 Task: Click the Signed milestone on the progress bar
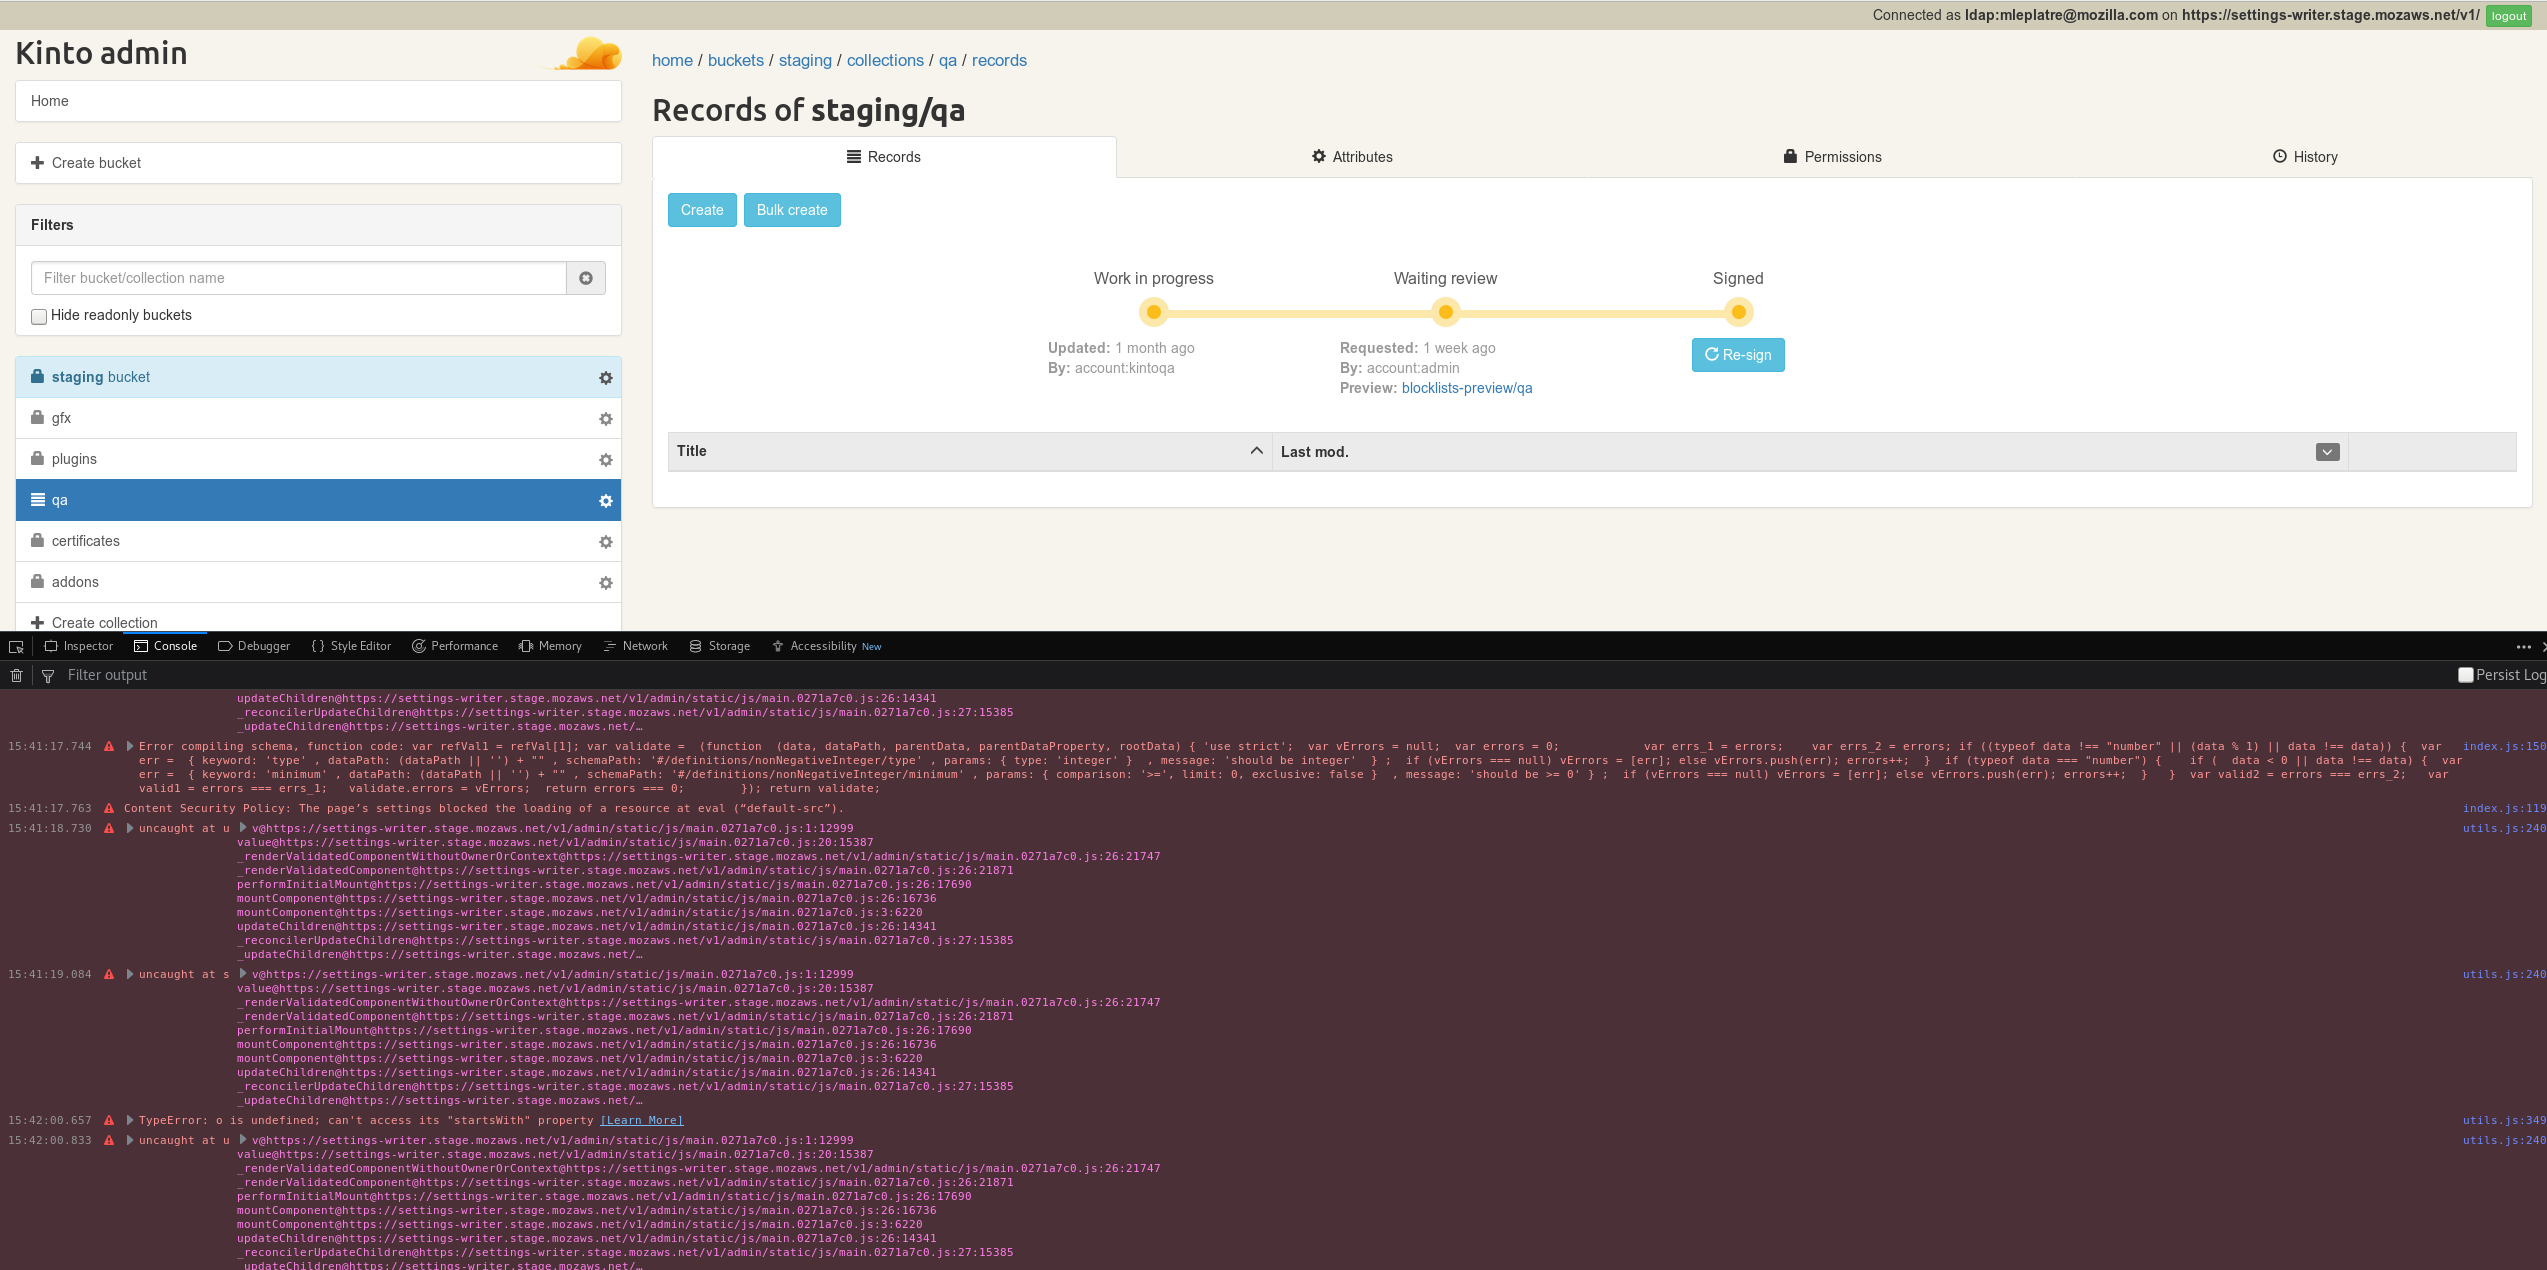tap(1738, 312)
